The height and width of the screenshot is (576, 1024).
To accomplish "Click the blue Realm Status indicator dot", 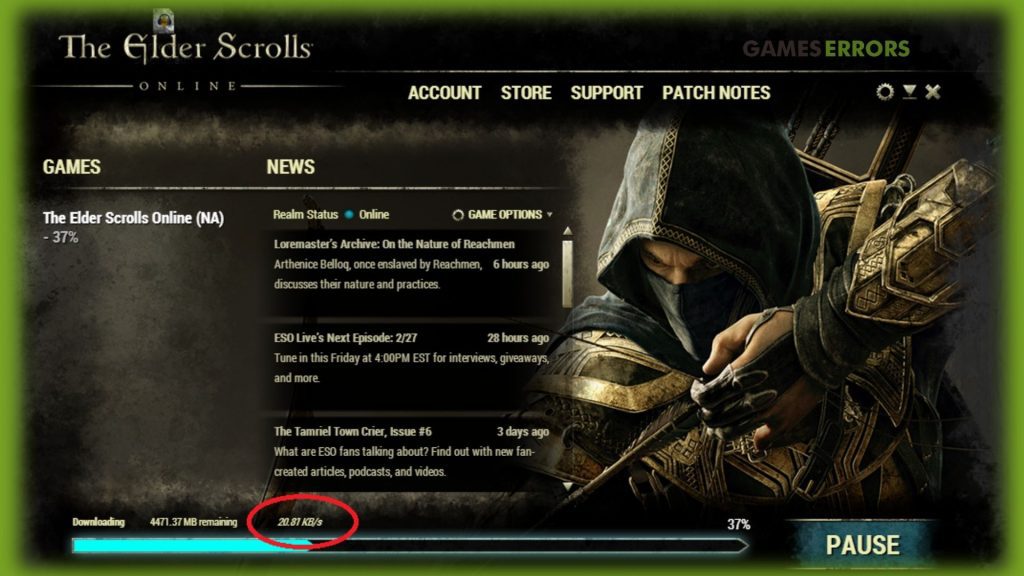I will click(x=349, y=214).
